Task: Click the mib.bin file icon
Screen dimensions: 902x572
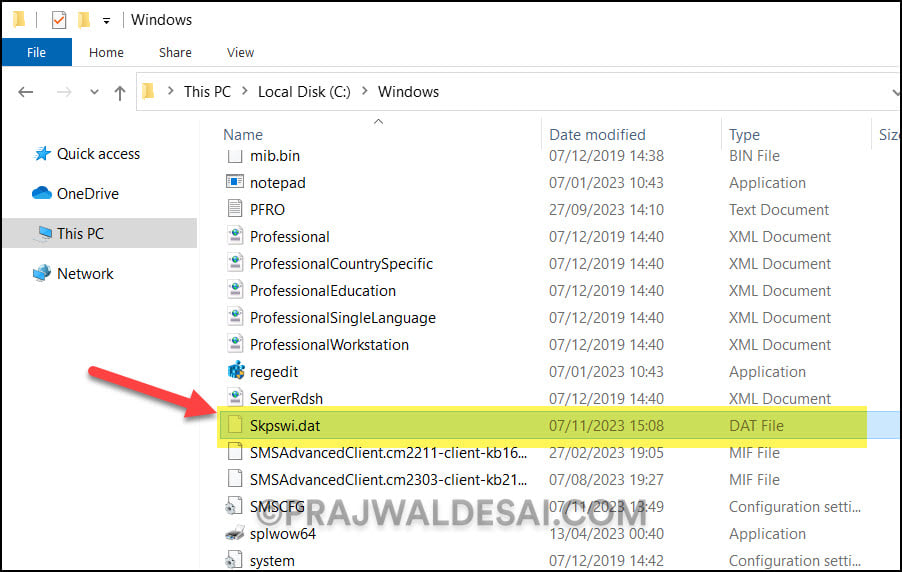Action: (235, 155)
